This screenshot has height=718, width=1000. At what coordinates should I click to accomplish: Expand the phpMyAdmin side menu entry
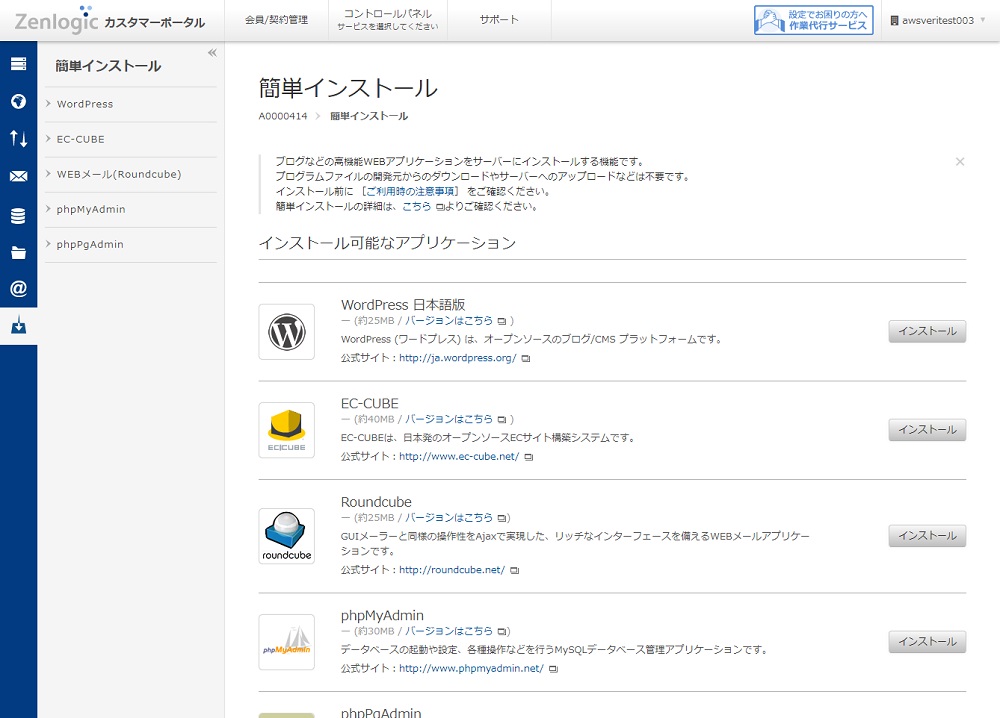pos(91,209)
